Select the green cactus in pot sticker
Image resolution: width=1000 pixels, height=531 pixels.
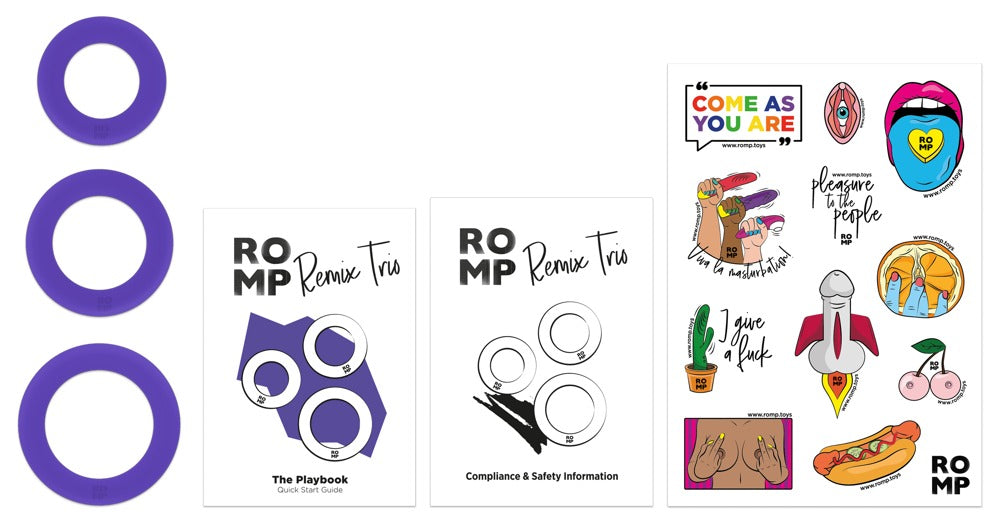701,349
